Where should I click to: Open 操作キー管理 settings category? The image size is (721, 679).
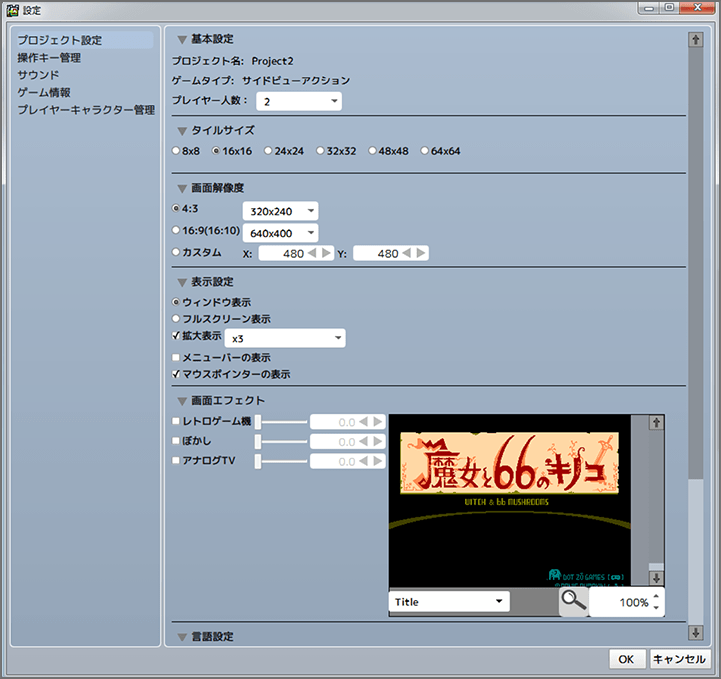tap(49, 58)
